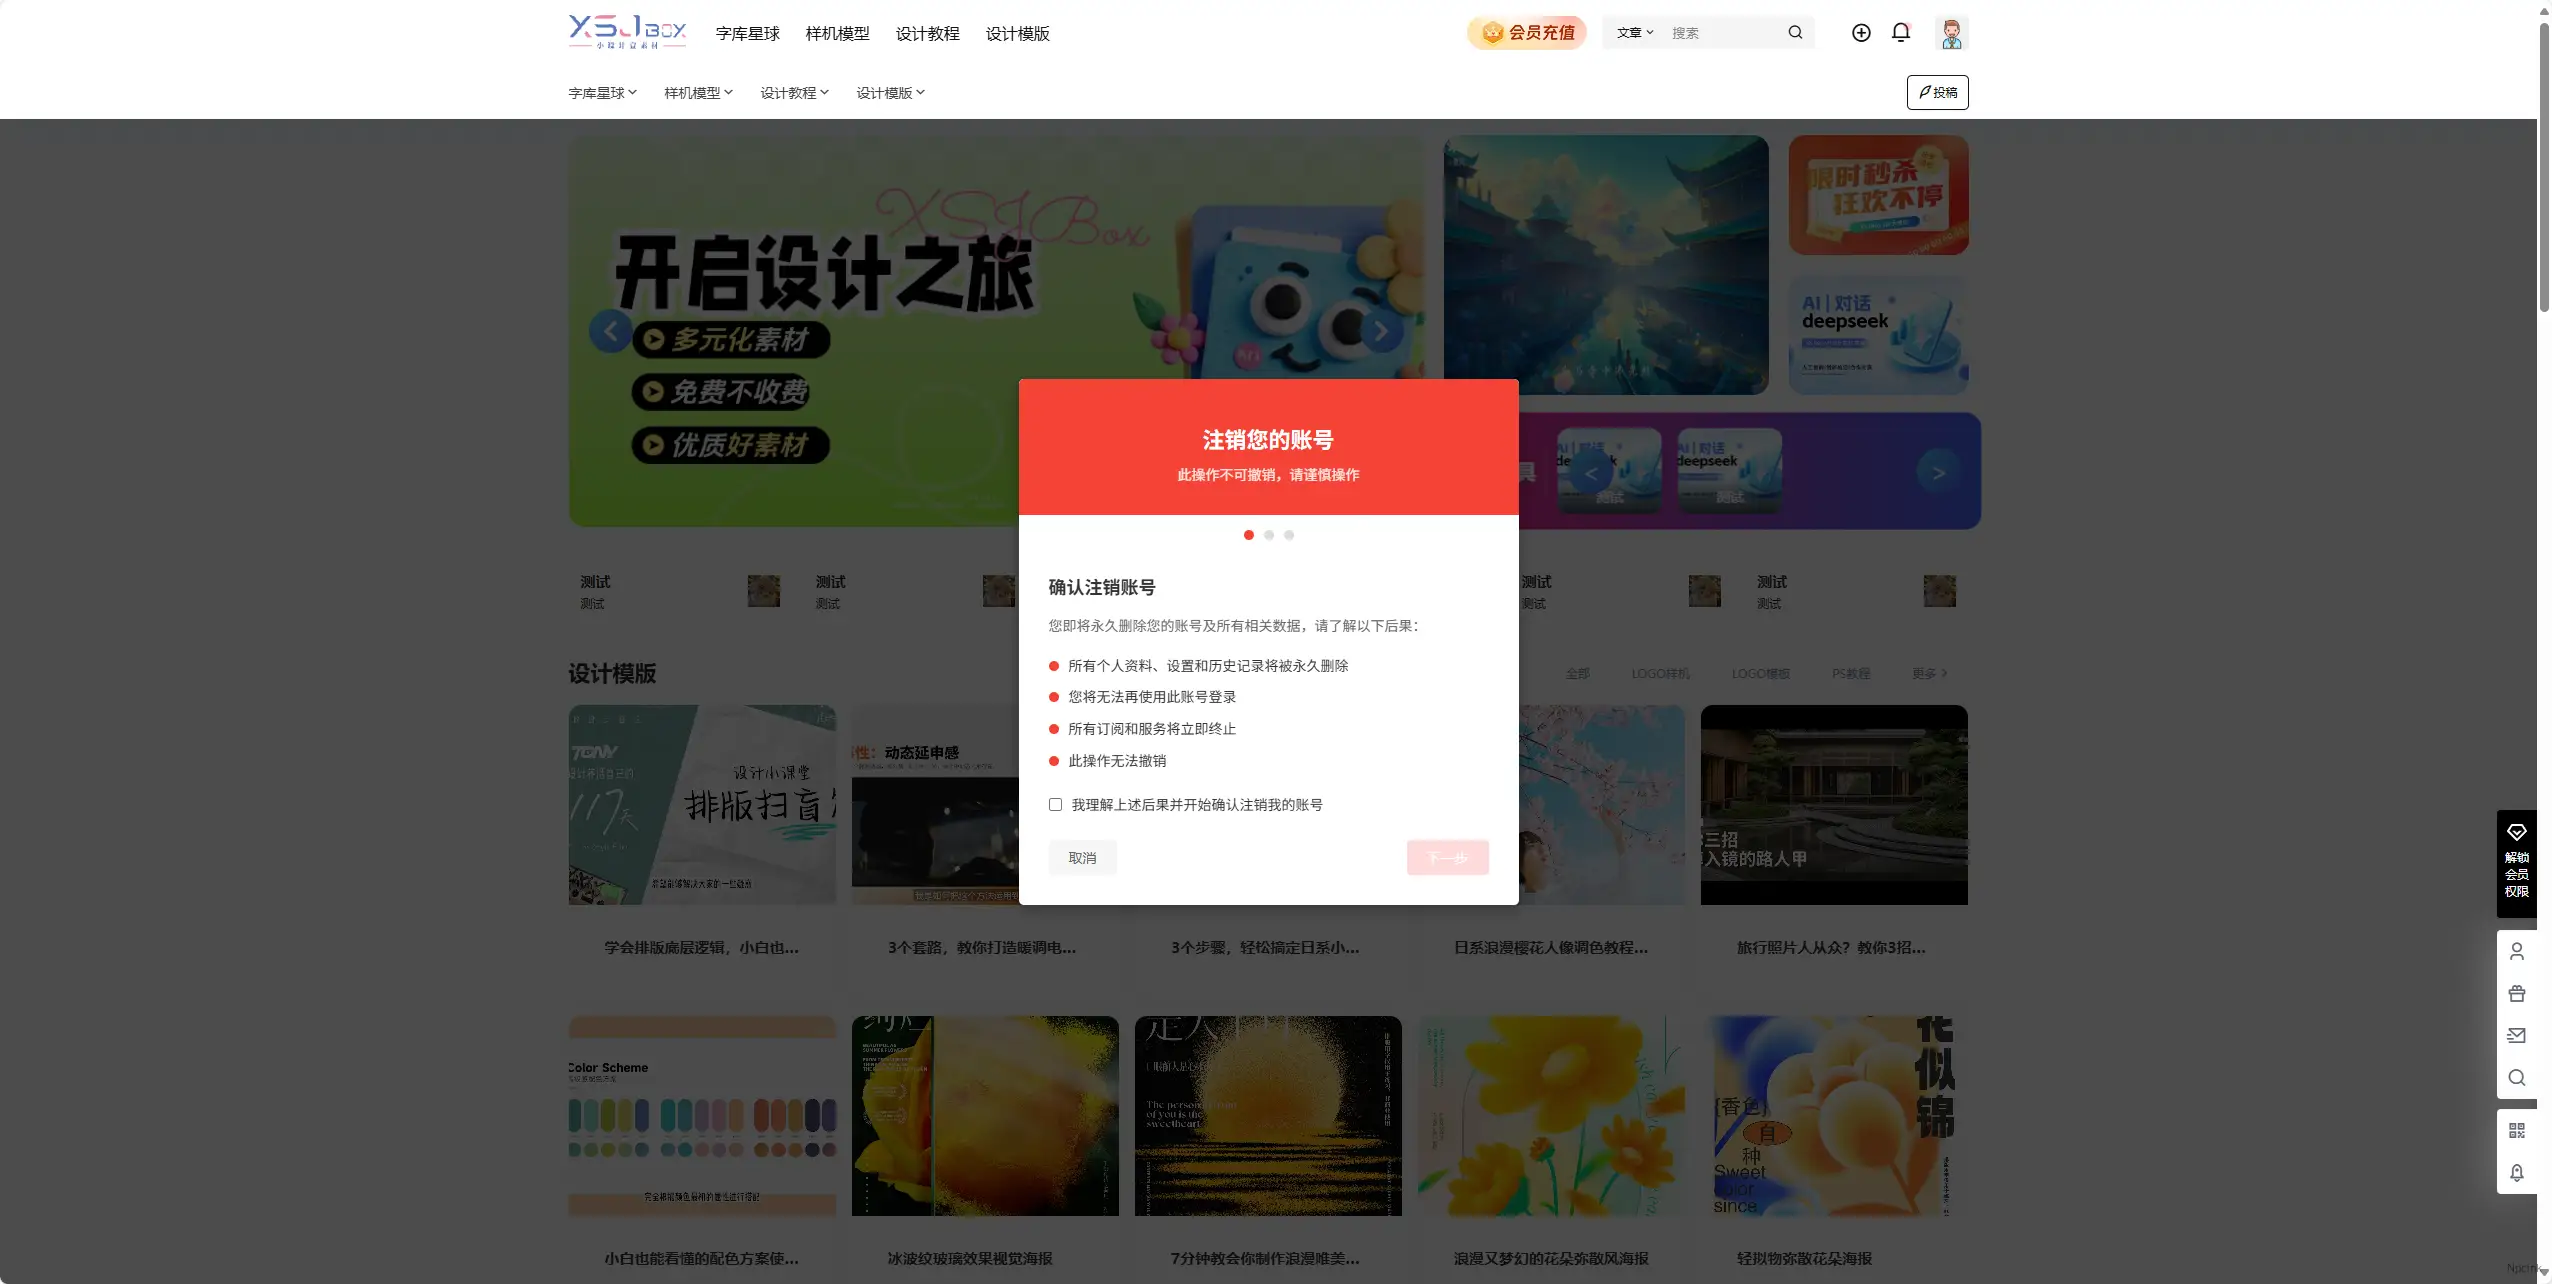Click the plus (upload) icon in header

coord(1859,33)
